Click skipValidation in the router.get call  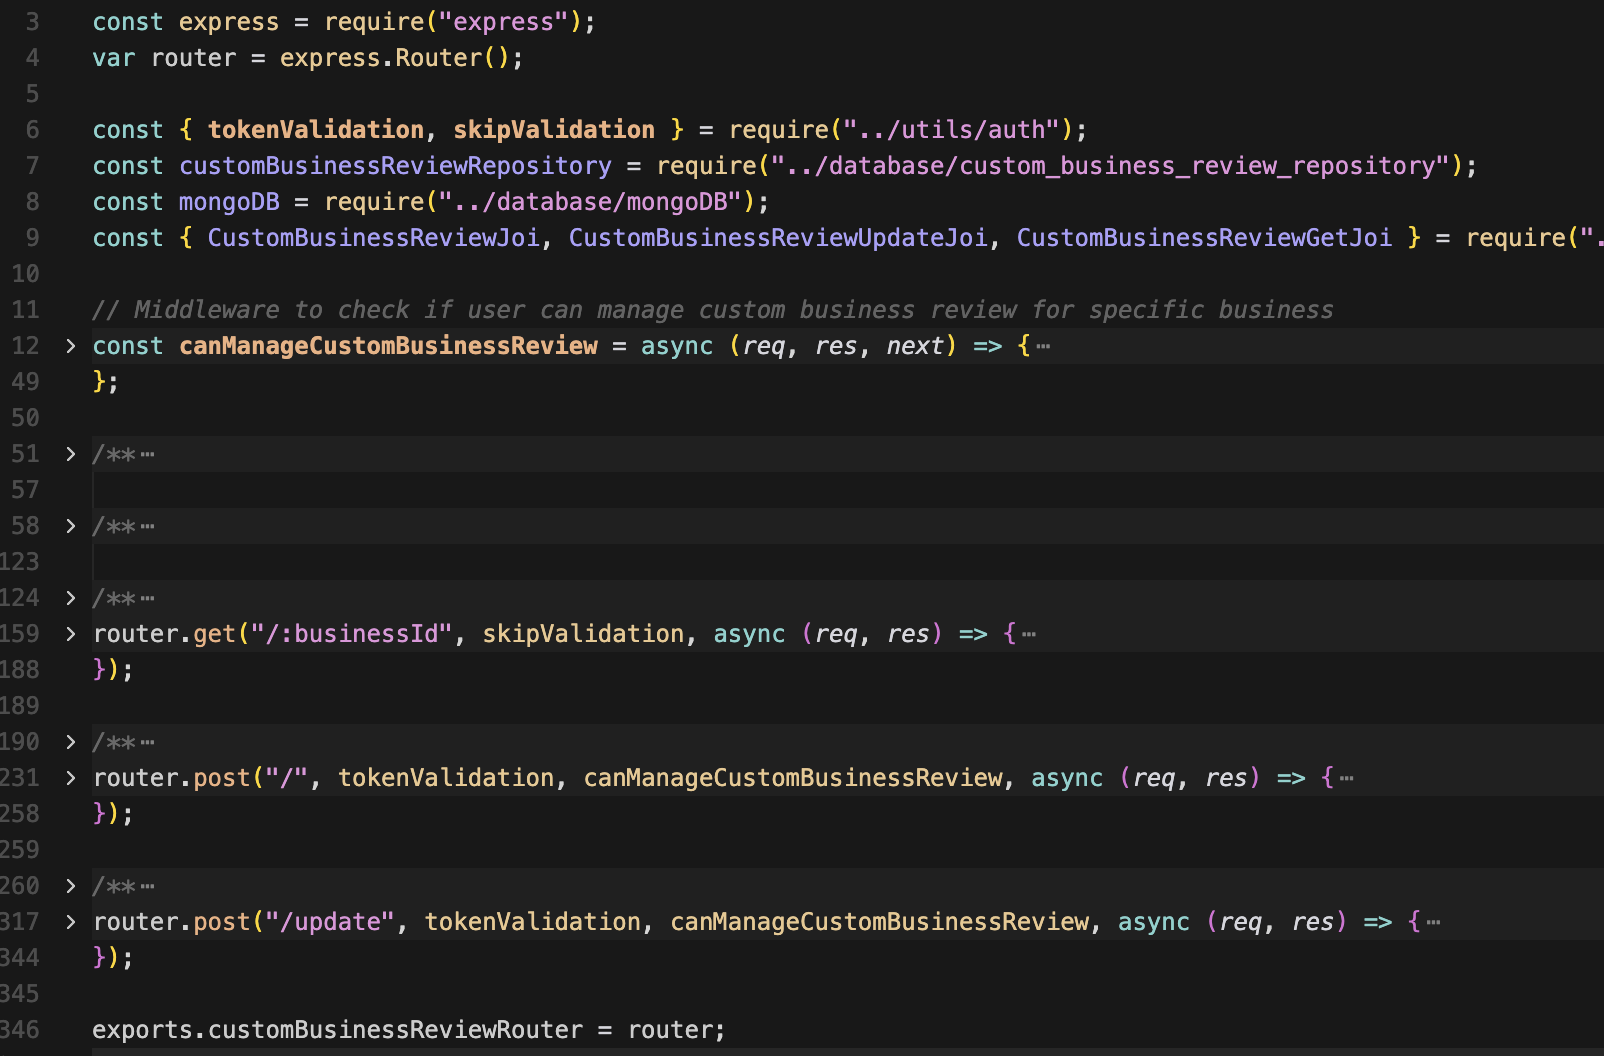click(583, 634)
